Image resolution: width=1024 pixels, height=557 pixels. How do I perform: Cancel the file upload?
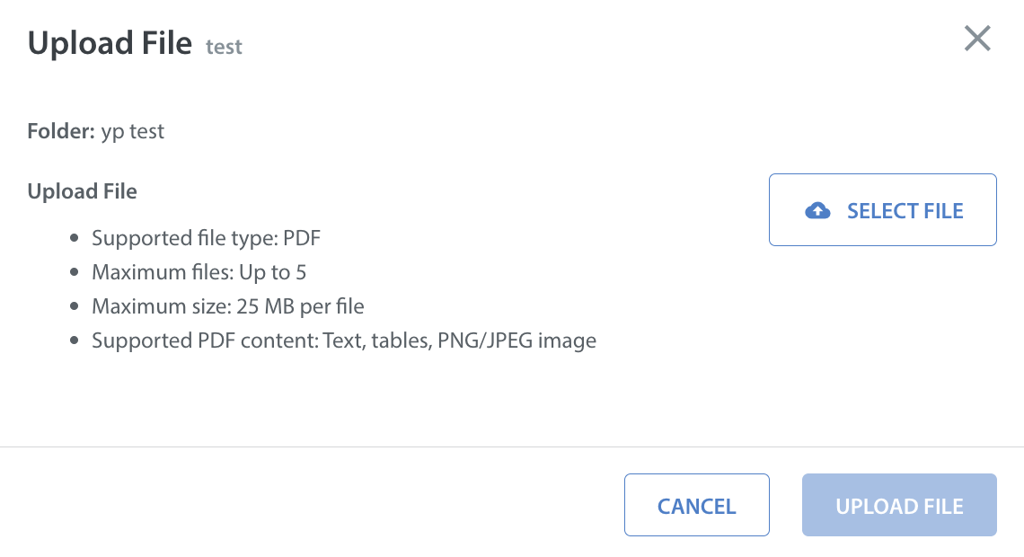click(x=696, y=505)
